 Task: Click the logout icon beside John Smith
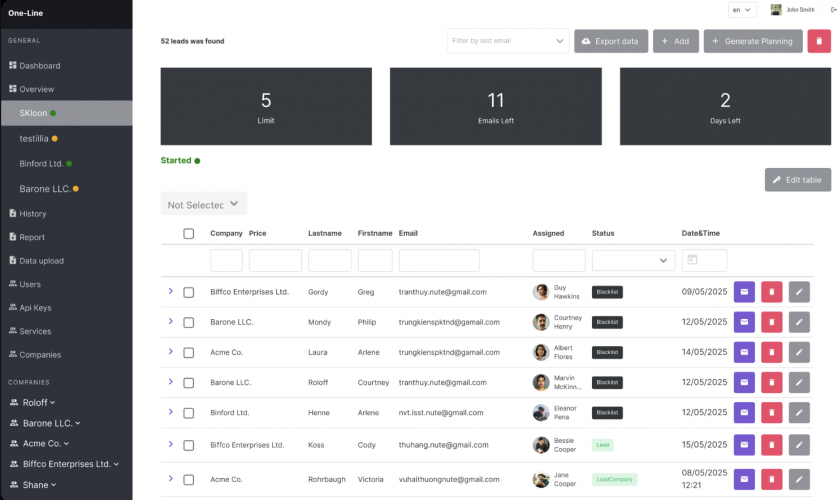pyautogui.click(x=833, y=10)
